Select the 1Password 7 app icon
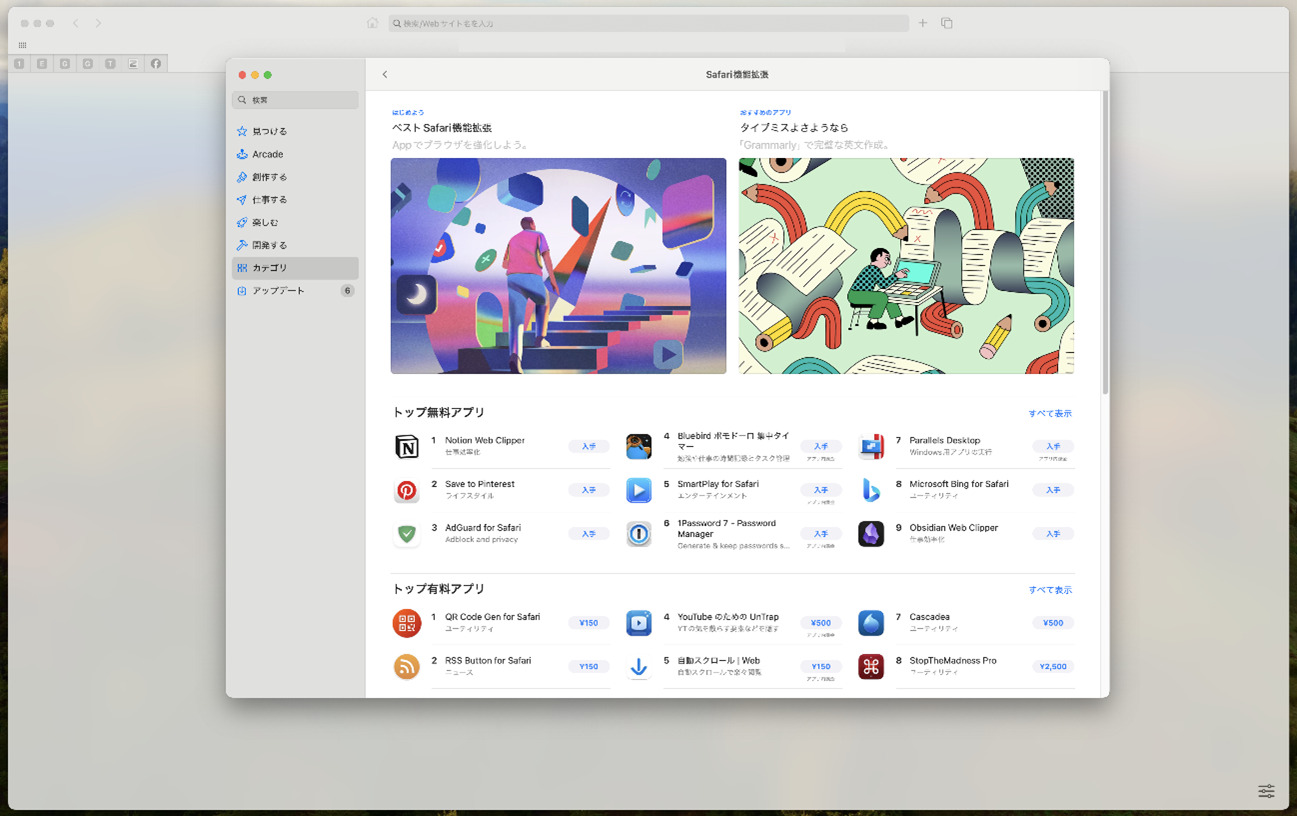The height and width of the screenshot is (816, 1297). pos(639,534)
